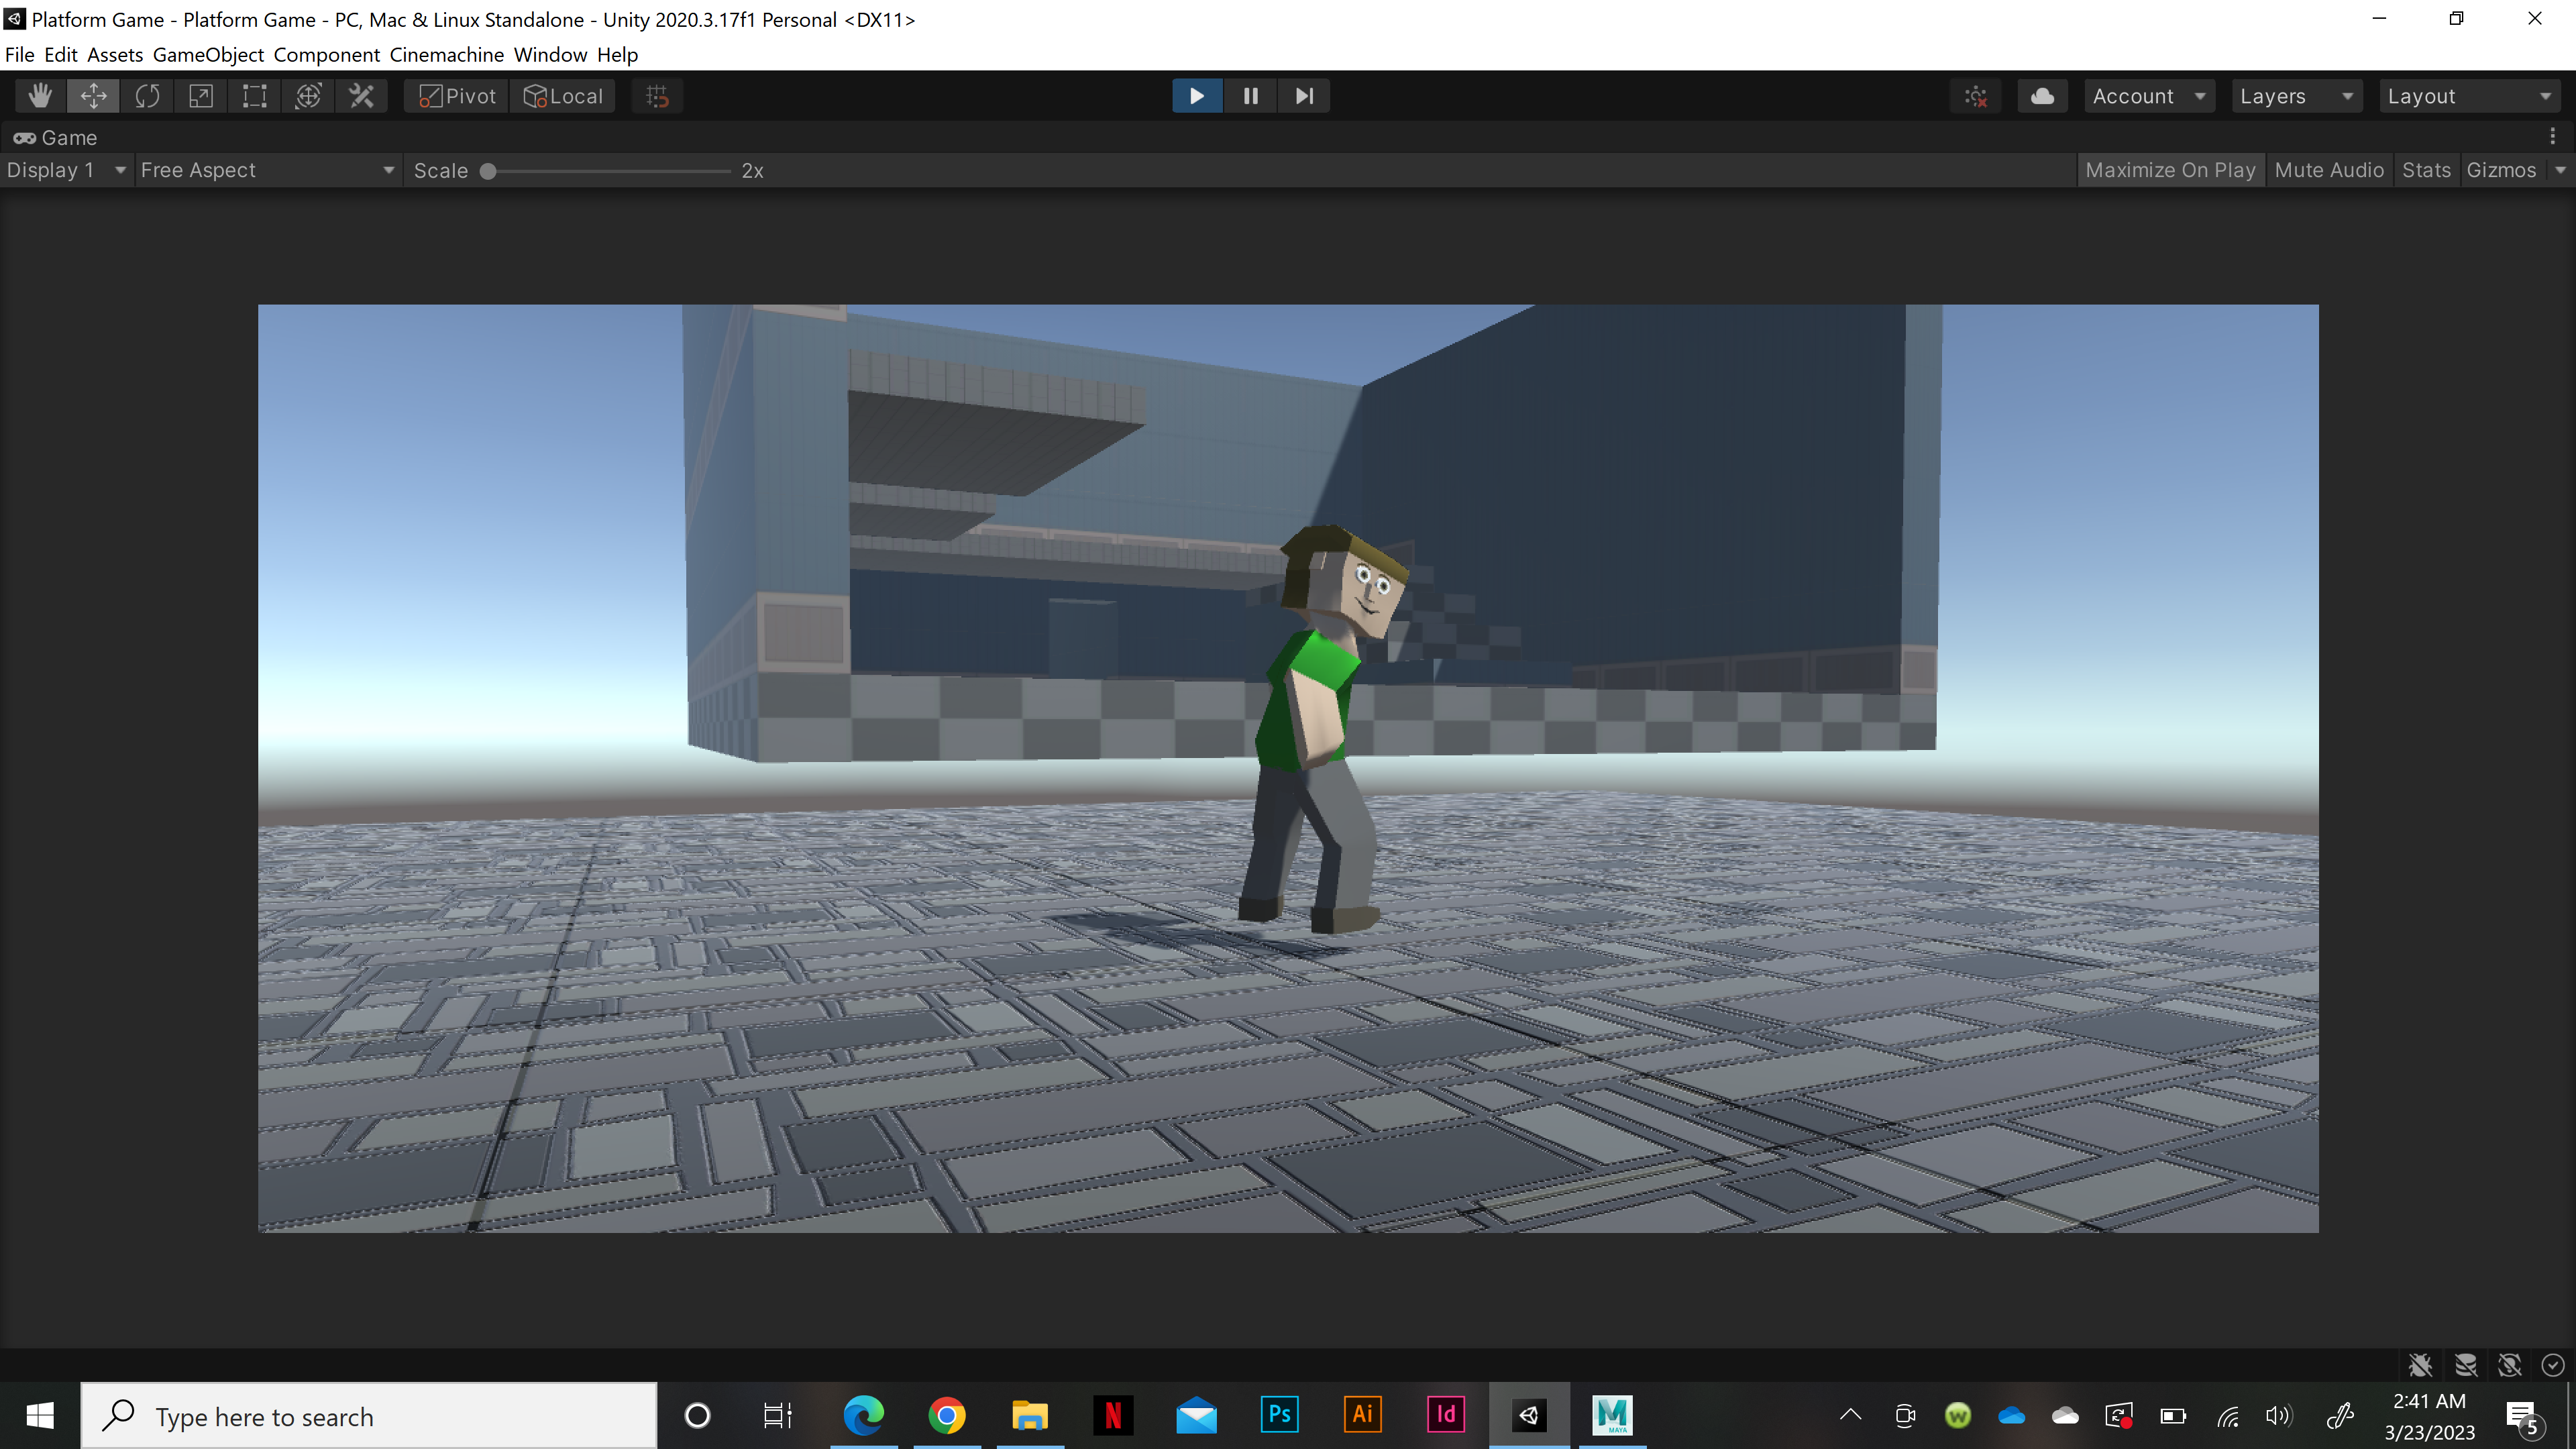The image size is (2576, 1449).
Task: Open the custom editor tools
Action: click(362, 96)
